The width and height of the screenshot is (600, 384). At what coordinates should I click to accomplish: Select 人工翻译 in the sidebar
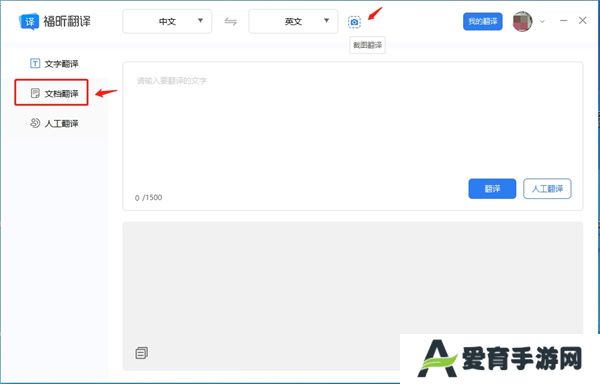54,123
